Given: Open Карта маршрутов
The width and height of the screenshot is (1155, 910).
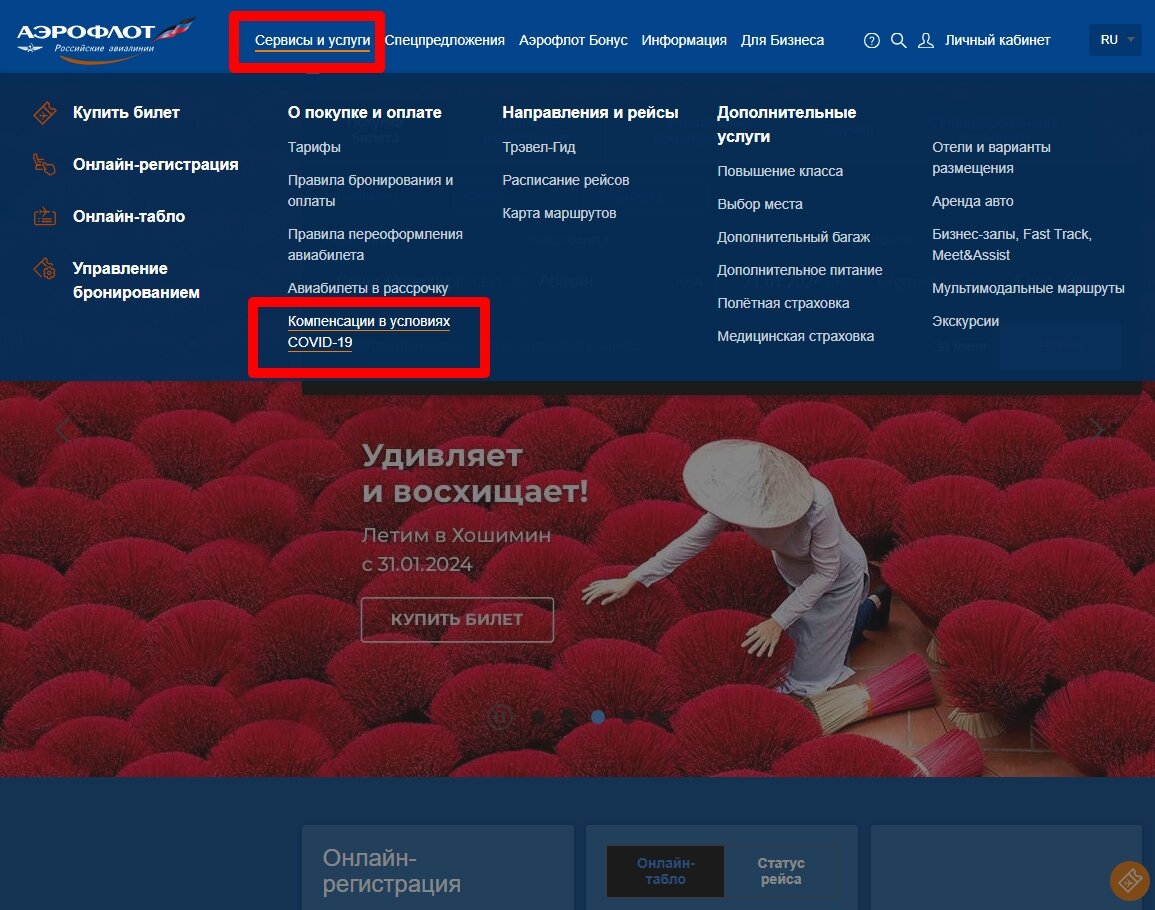Looking at the screenshot, I should click(559, 214).
